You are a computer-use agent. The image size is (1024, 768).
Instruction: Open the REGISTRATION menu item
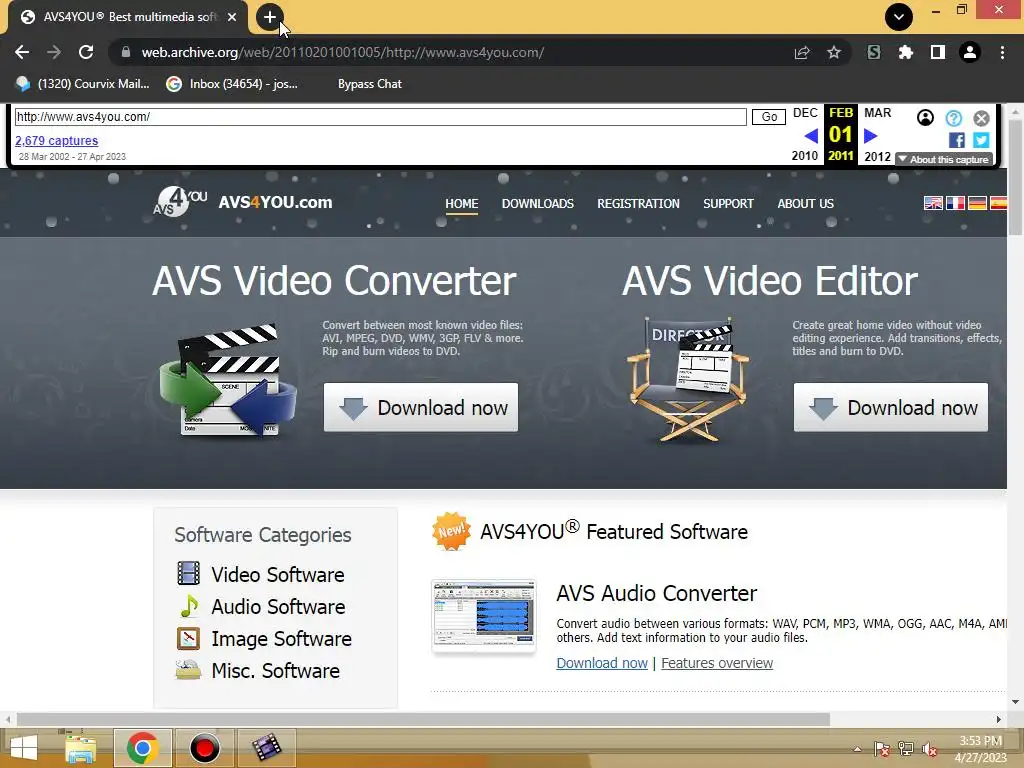pos(638,204)
